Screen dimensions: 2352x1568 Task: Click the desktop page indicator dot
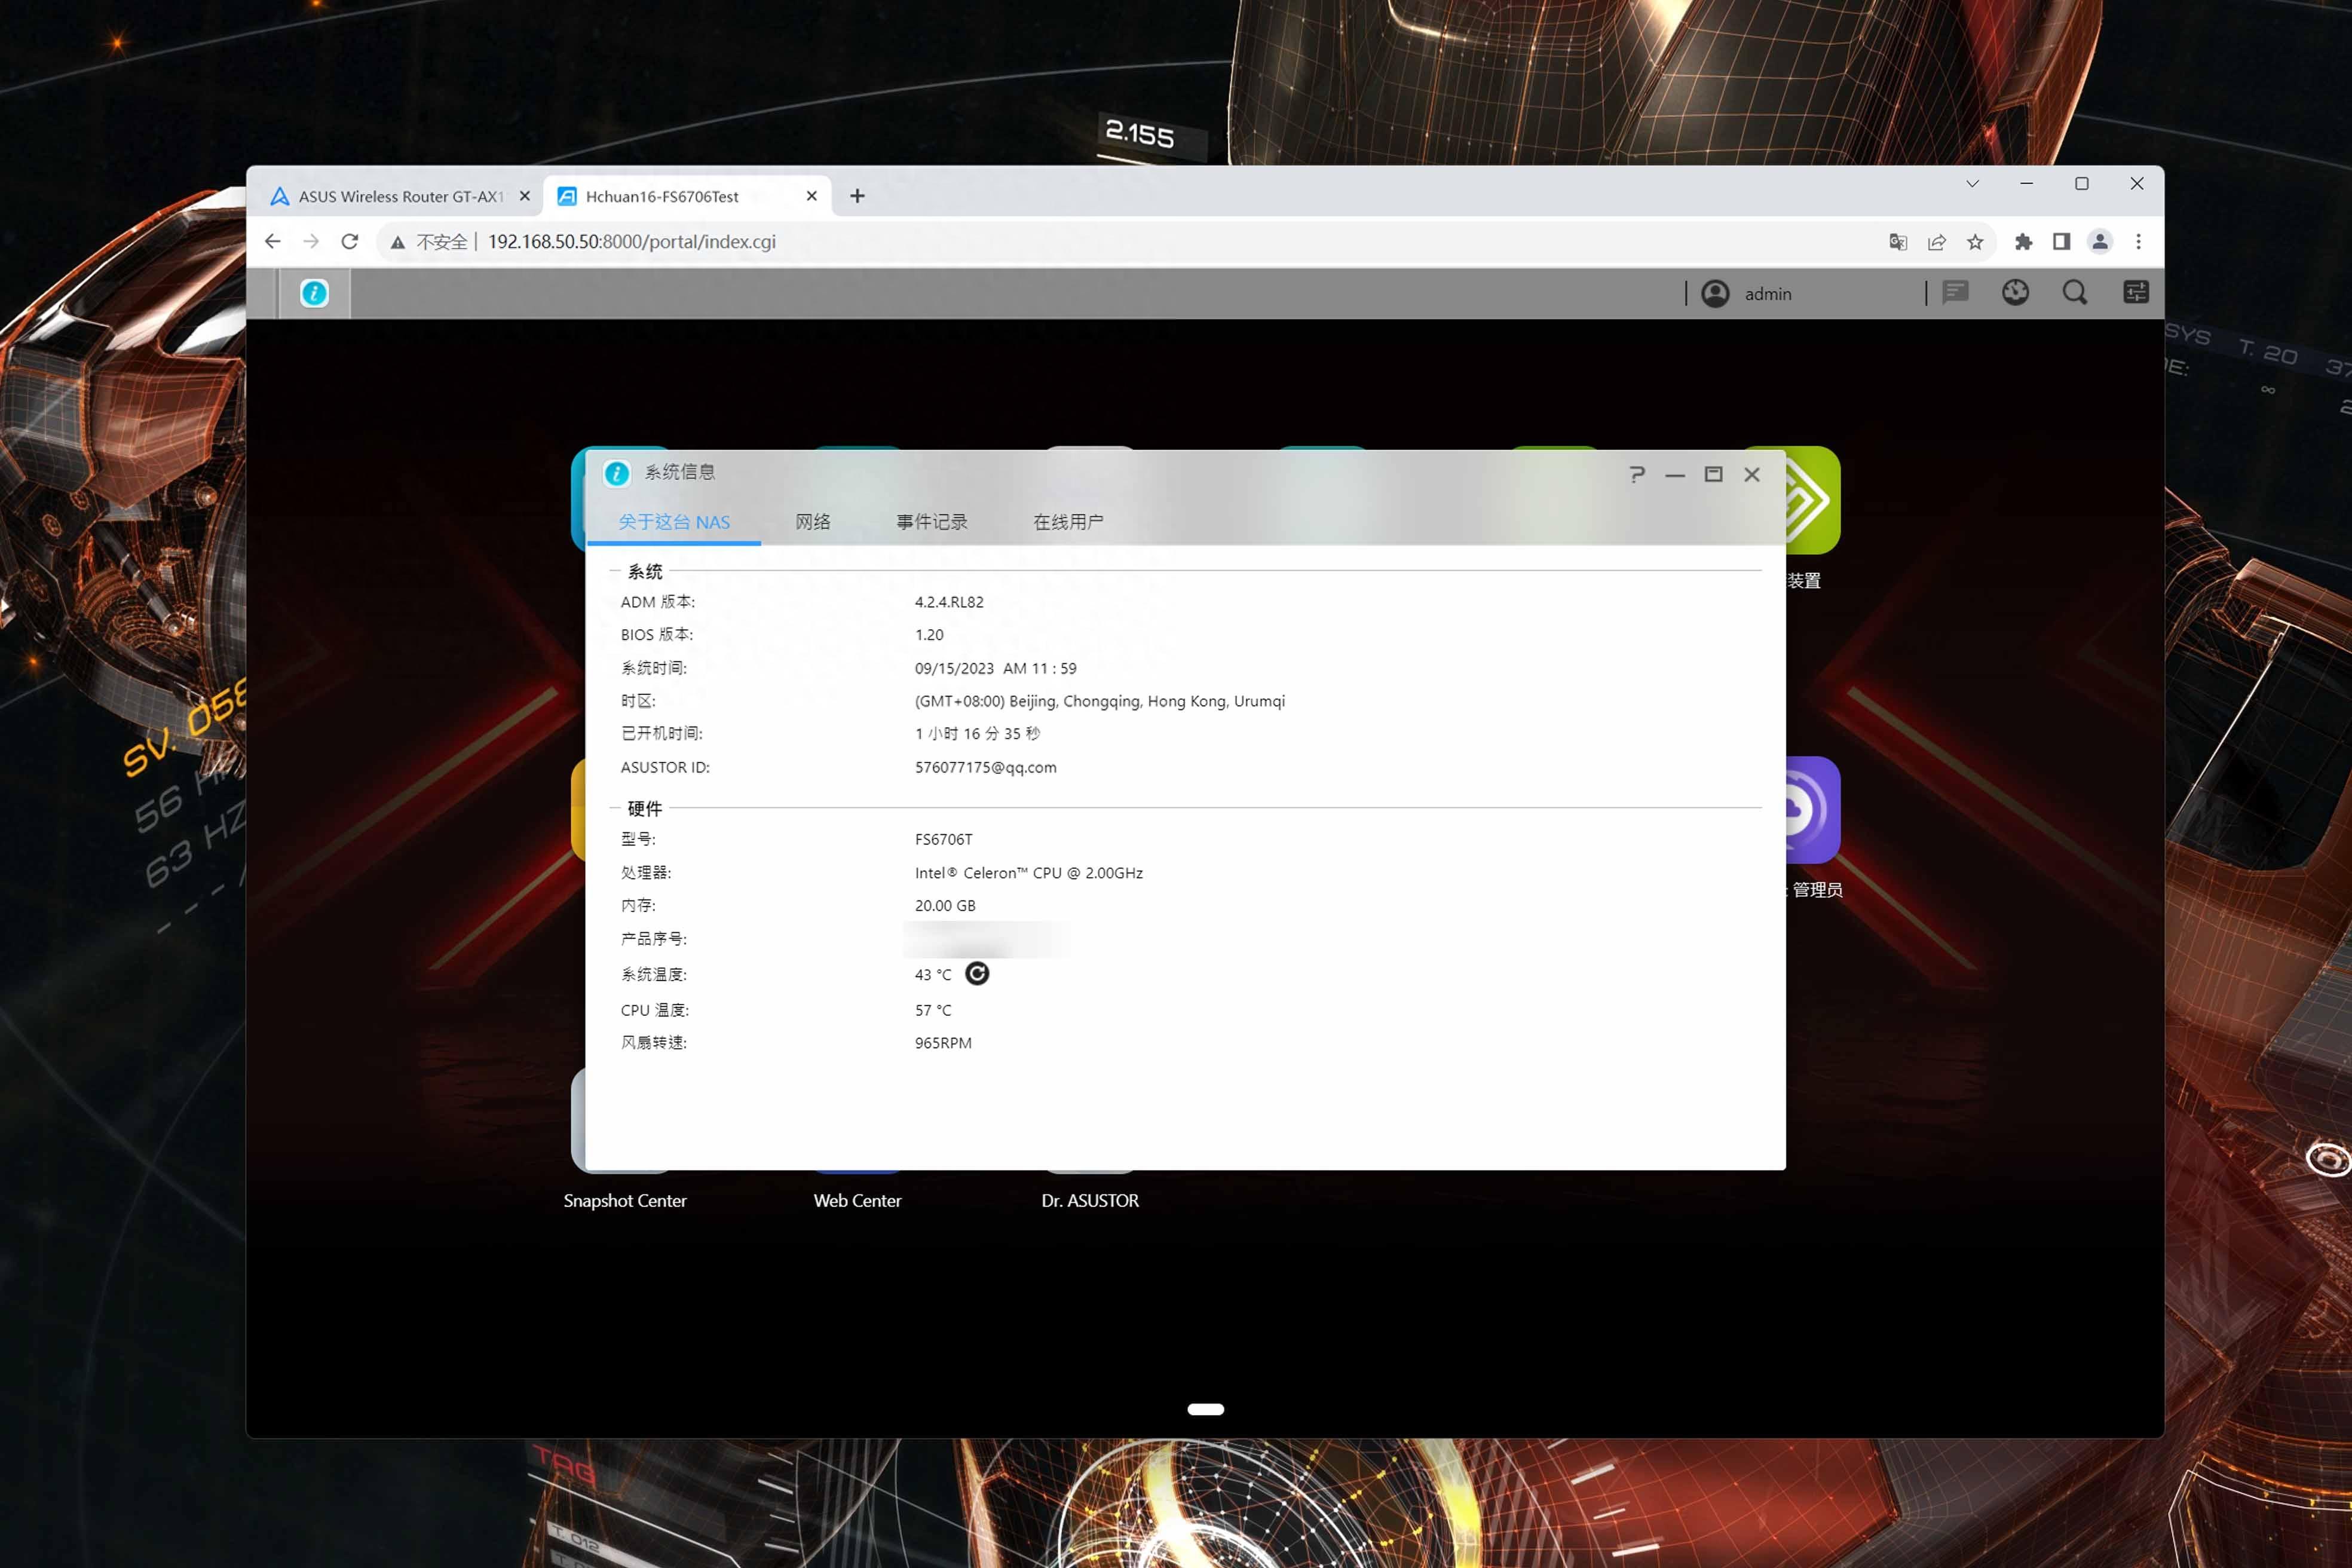(x=1205, y=1409)
